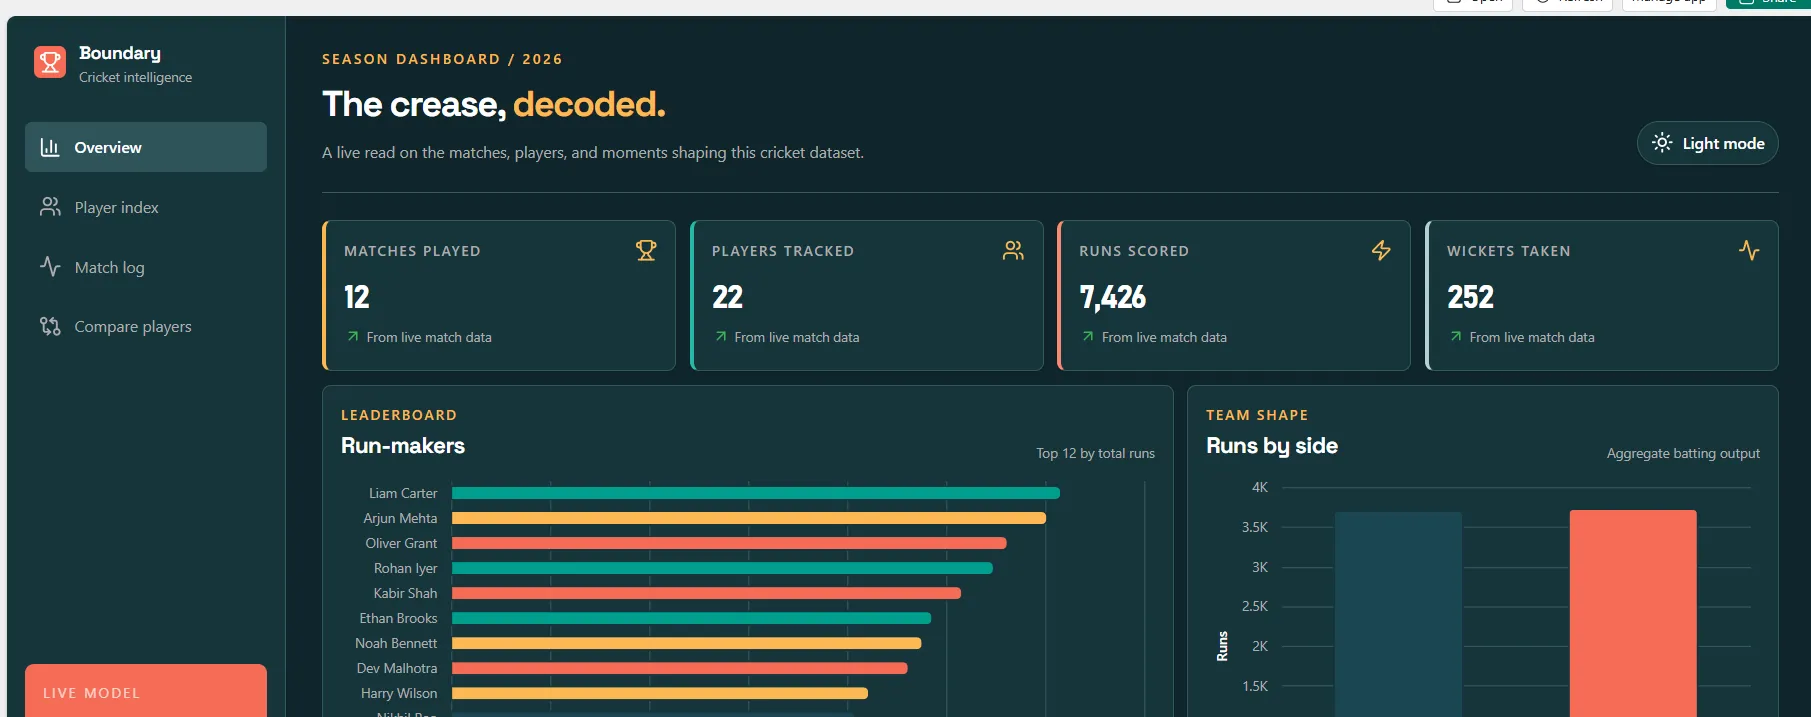Click the people icon on Players Tracked card
The image size is (1811, 717).
click(x=1013, y=250)
